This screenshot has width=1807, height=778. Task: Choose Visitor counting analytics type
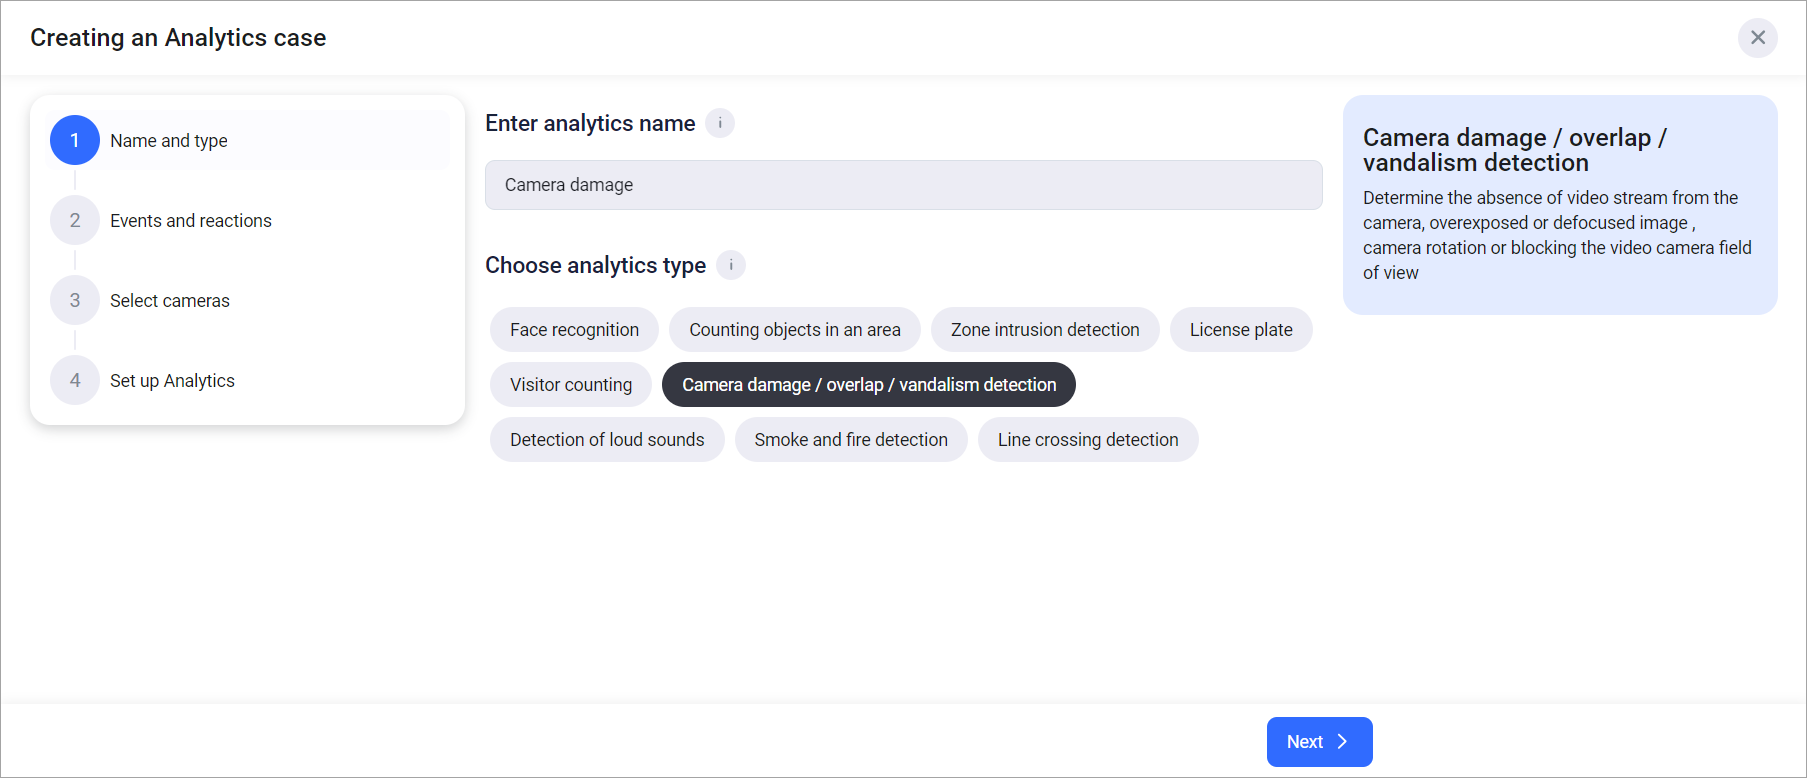(x=570, y=385)
